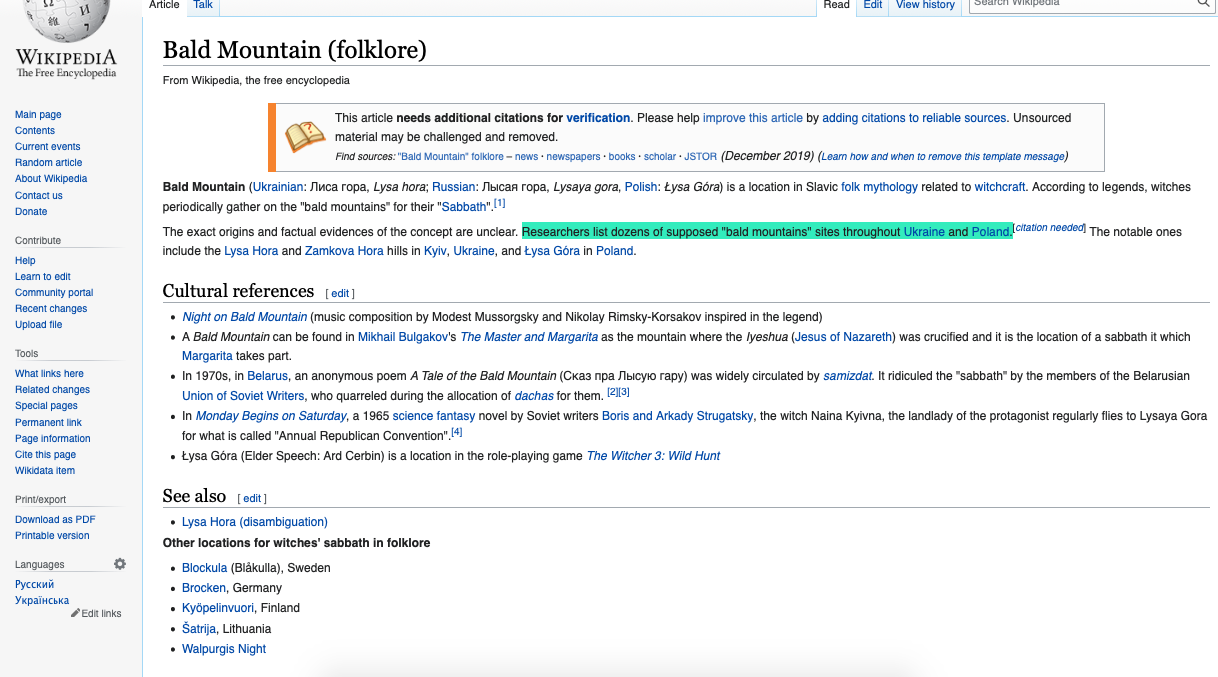Click 'Learn how and when to remove this template message'
The width and height of the screenshot is (1218, 677).
click(x=942, y=157)
